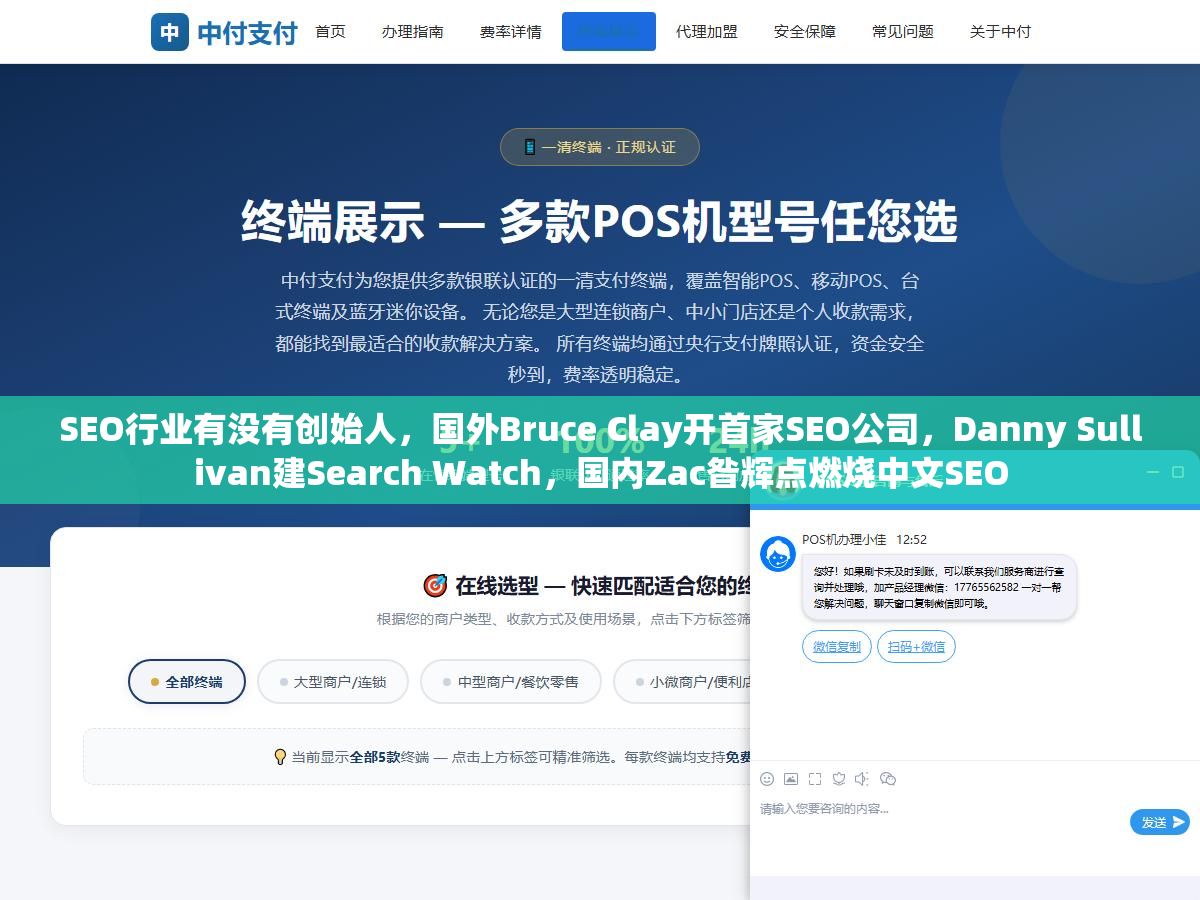Click the POS机办理小佳 agent avatar
This screenshot has height=900, width=1200.
click(778, 554)
